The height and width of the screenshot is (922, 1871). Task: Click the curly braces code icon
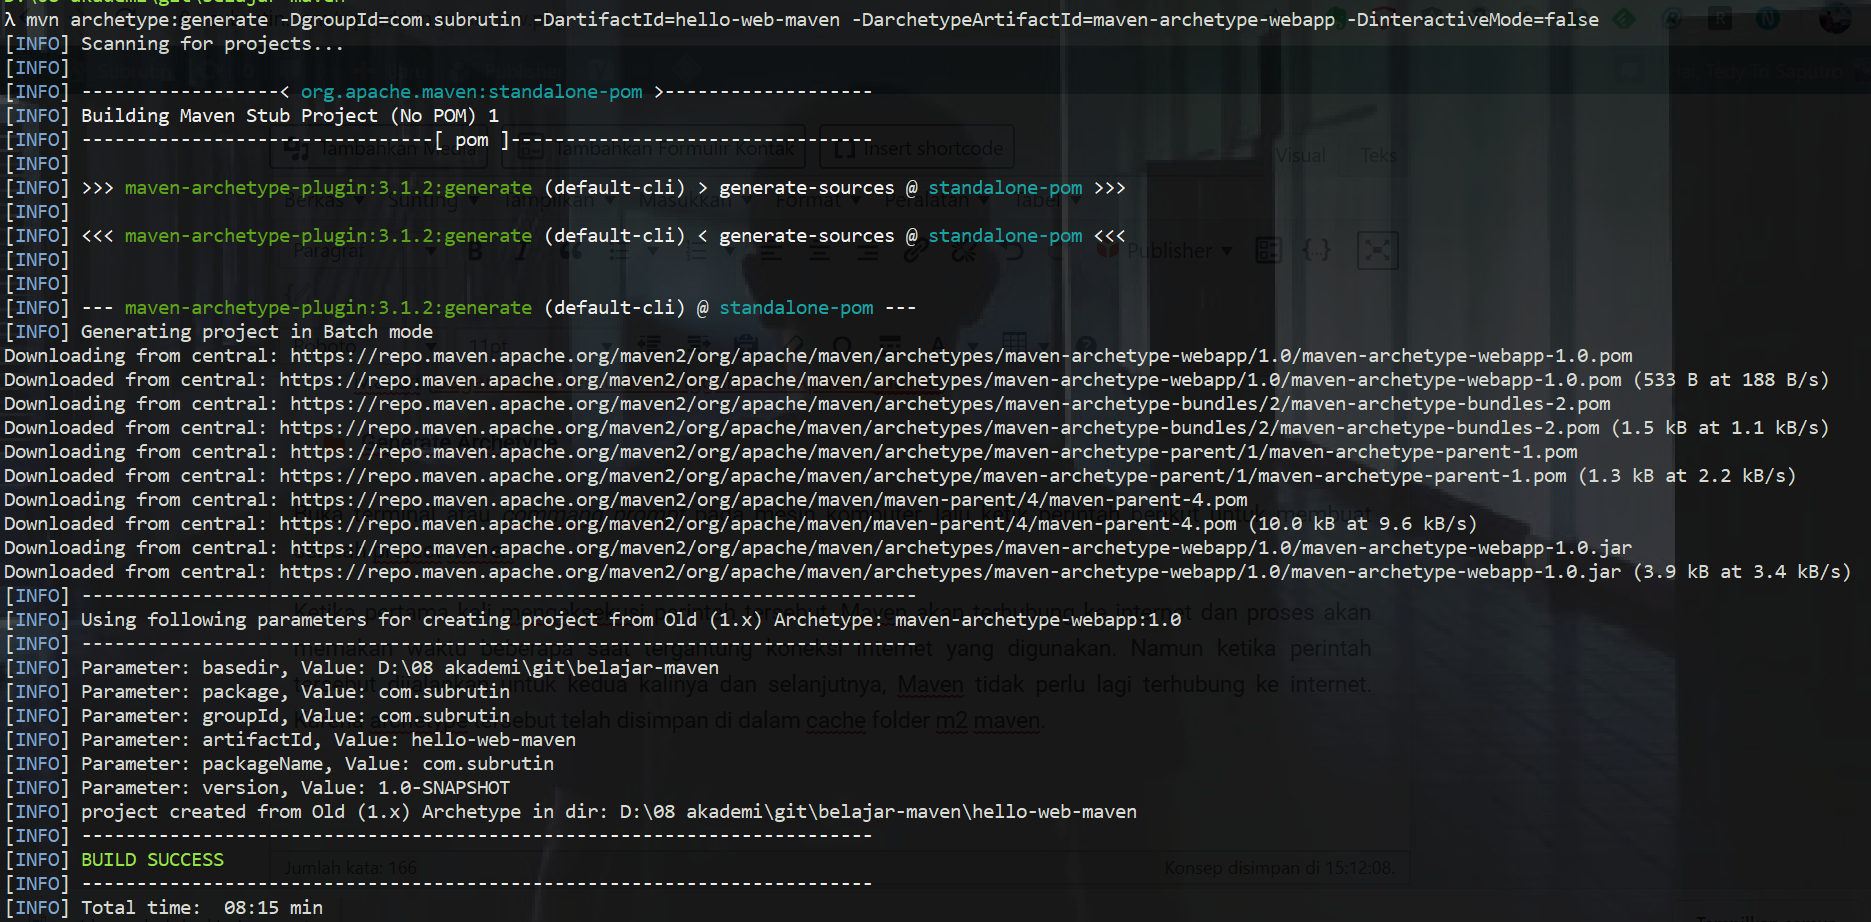[1316, 250]
